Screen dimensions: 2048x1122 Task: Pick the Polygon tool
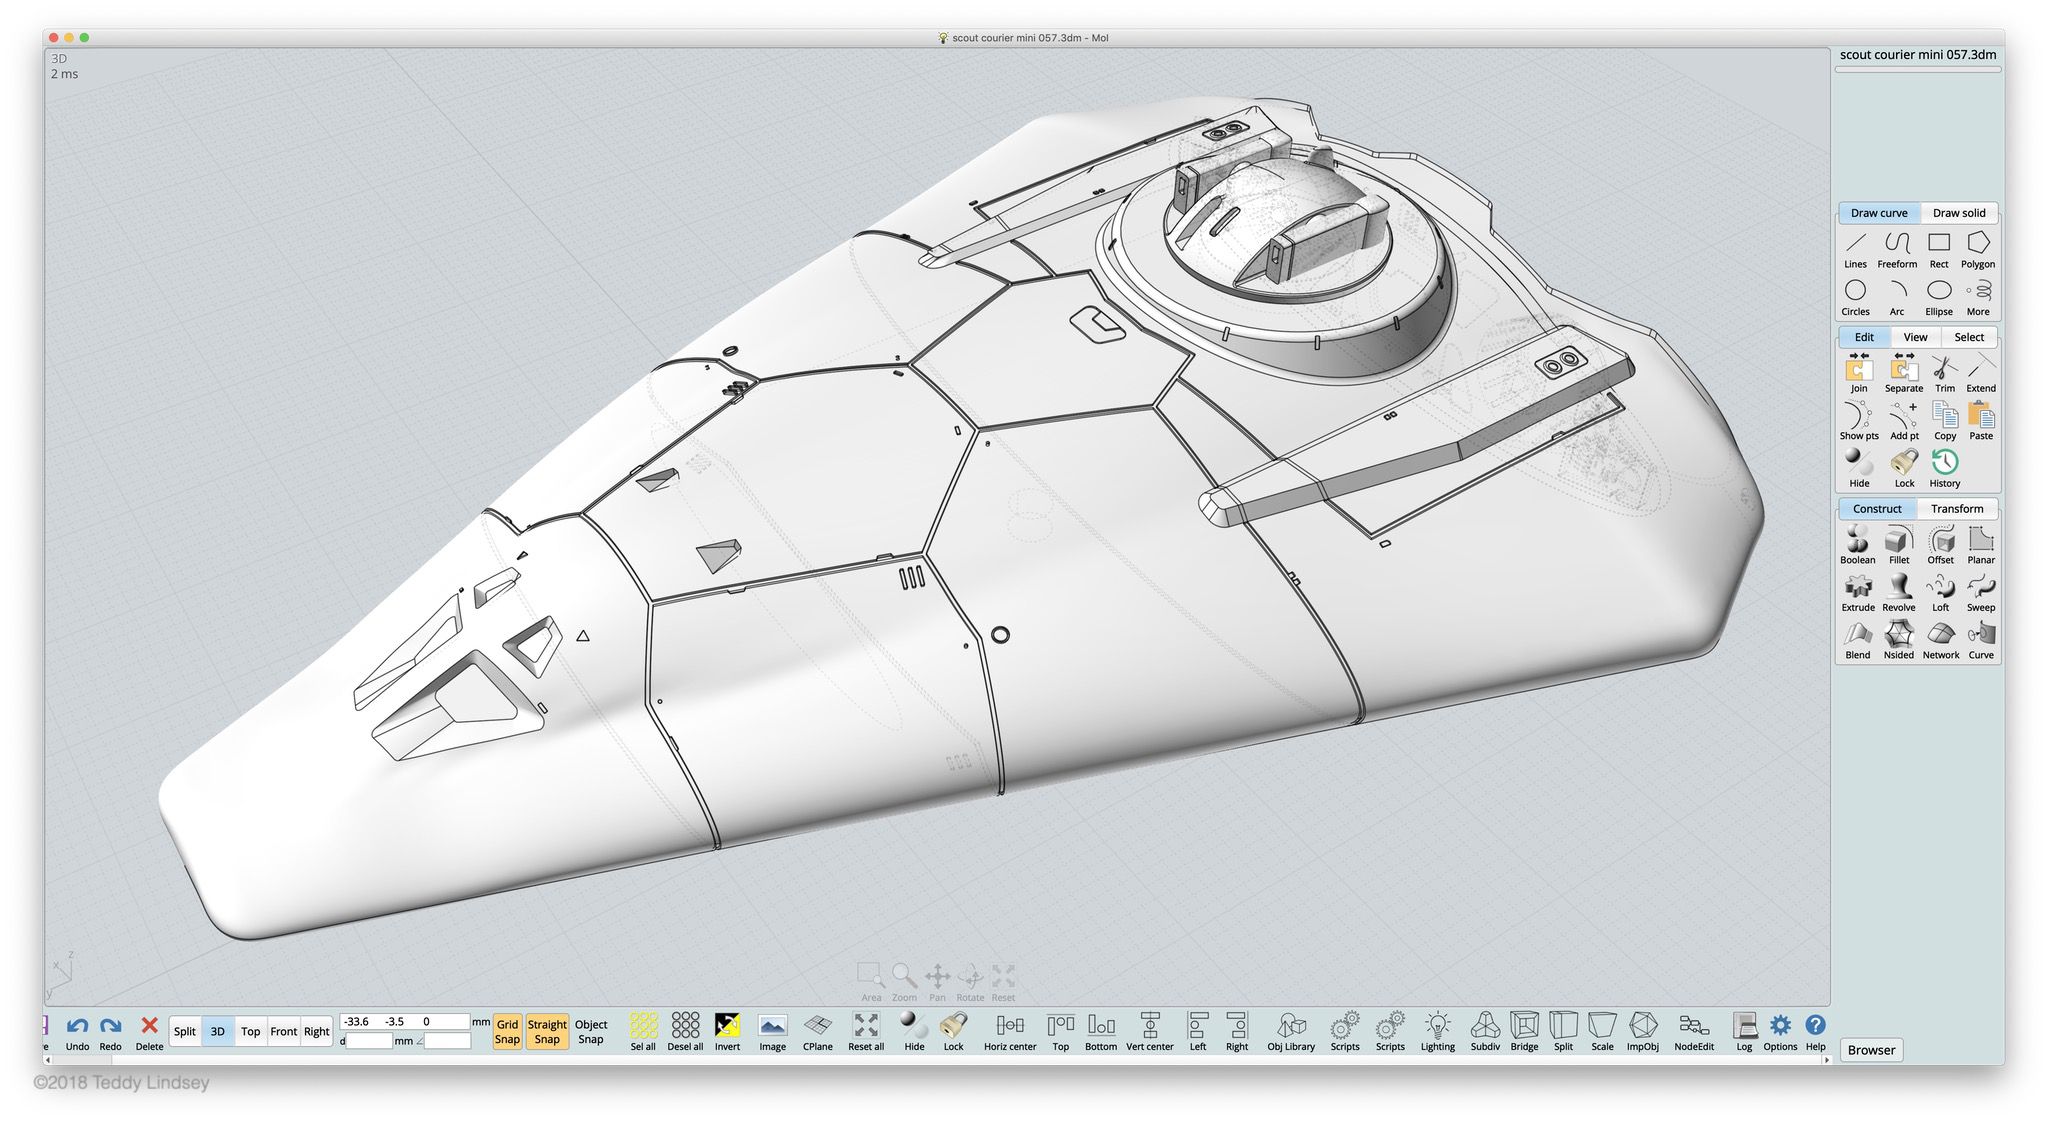(x=1978, y=250)
